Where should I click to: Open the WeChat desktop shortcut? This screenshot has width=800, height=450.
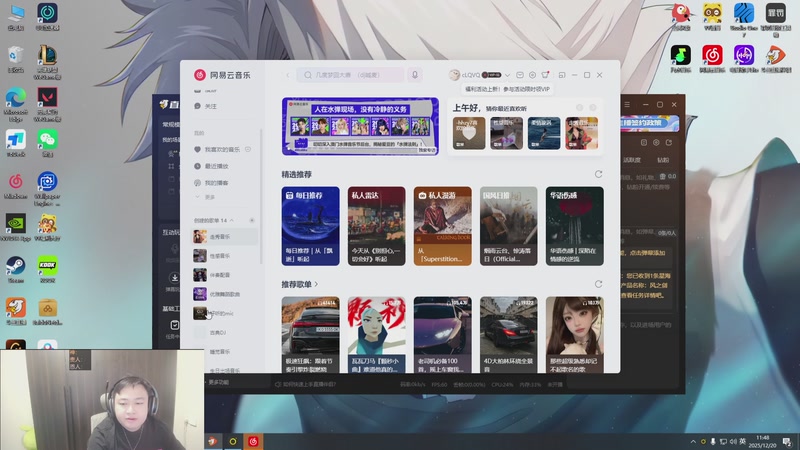coord(47,143)
